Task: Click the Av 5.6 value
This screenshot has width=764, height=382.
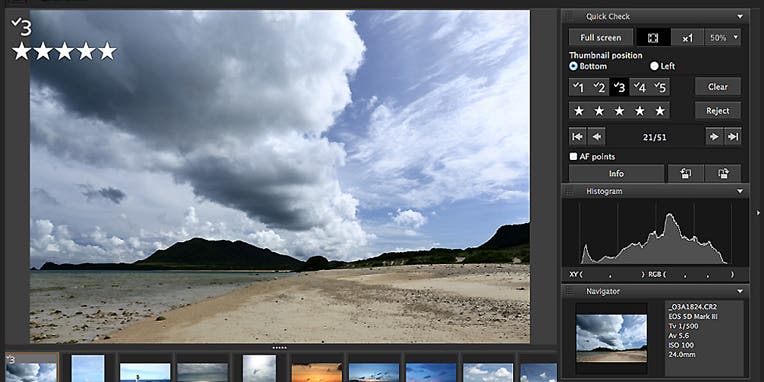Action: pyautogui.click(x=679, y=336)
